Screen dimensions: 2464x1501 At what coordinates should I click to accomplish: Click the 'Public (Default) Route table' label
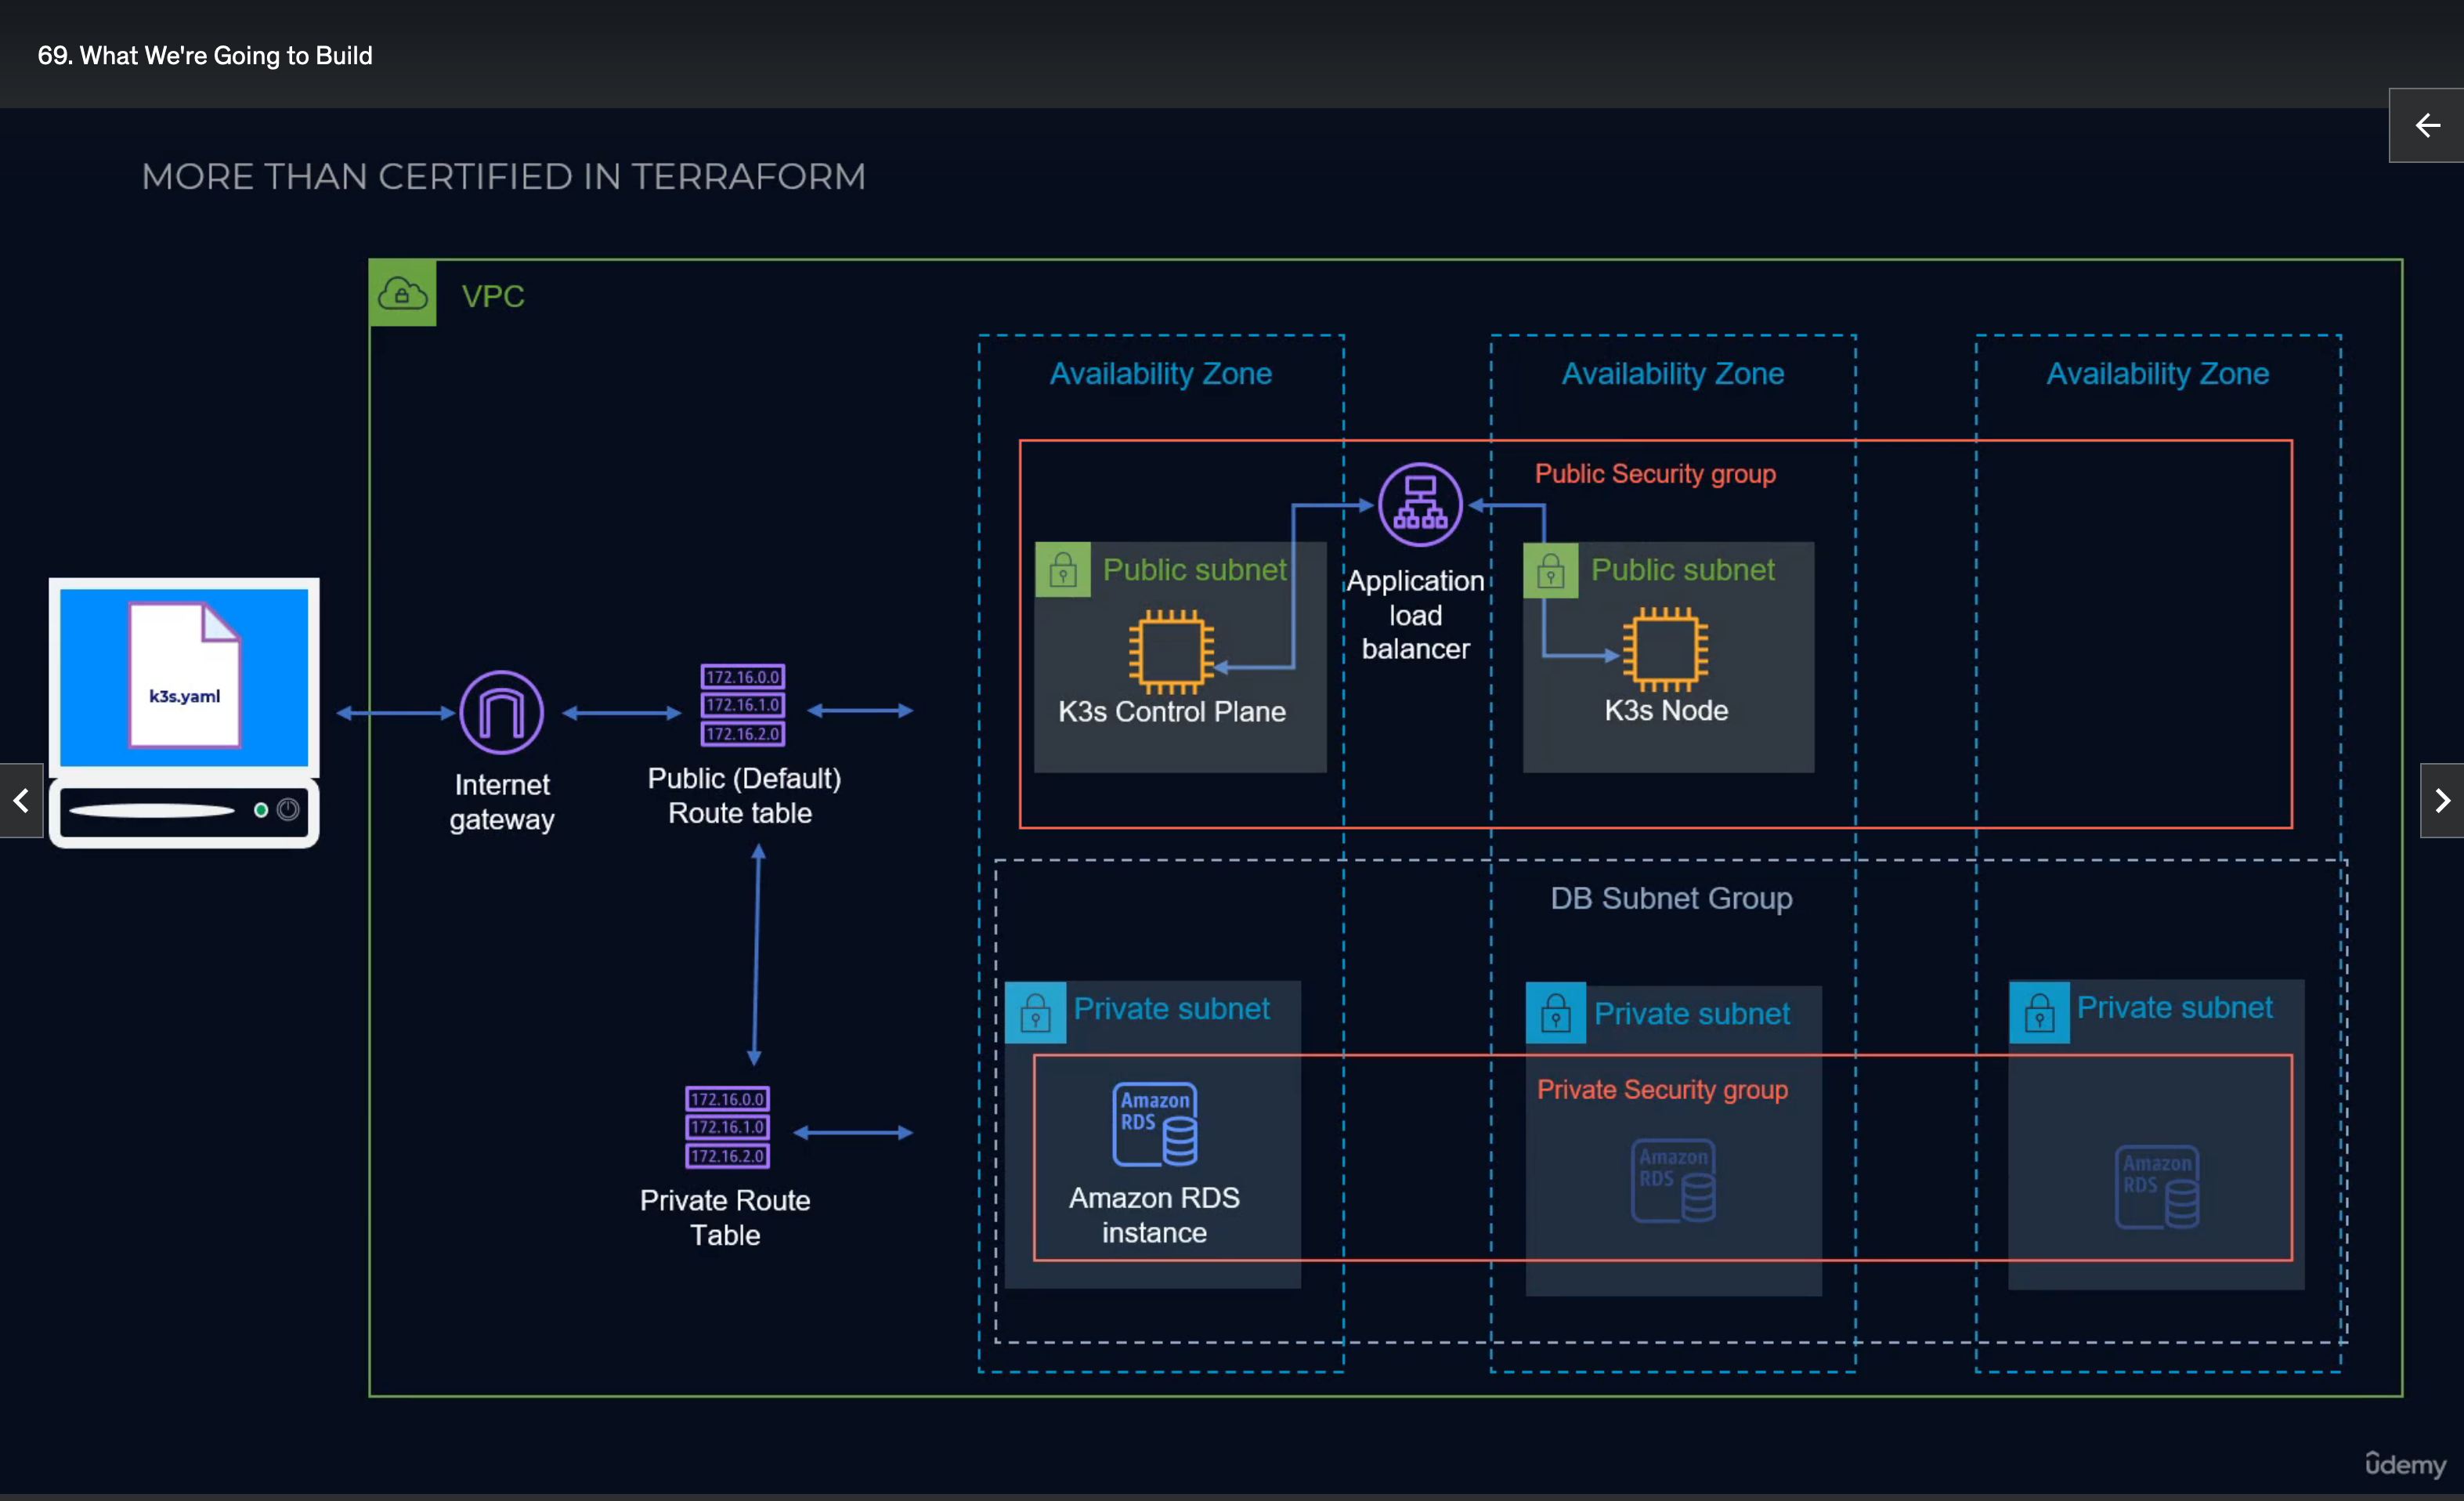743,796
